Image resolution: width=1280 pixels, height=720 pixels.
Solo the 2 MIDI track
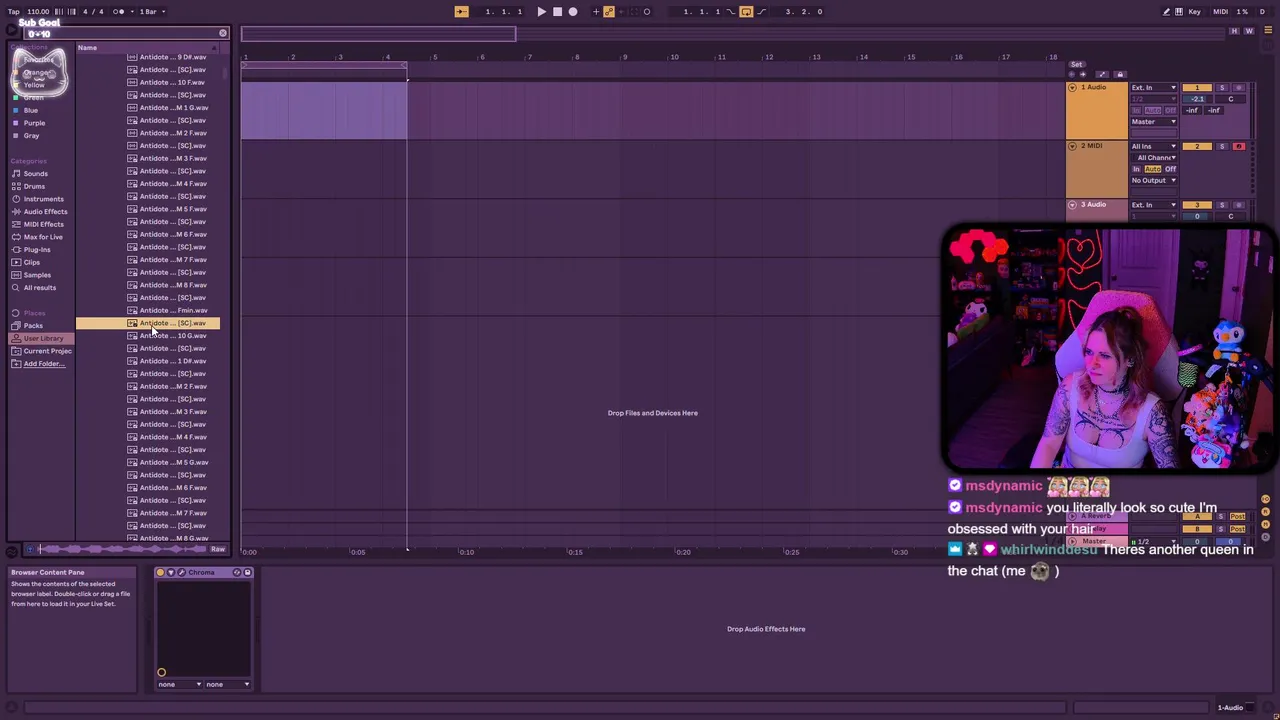[1222, 146]
